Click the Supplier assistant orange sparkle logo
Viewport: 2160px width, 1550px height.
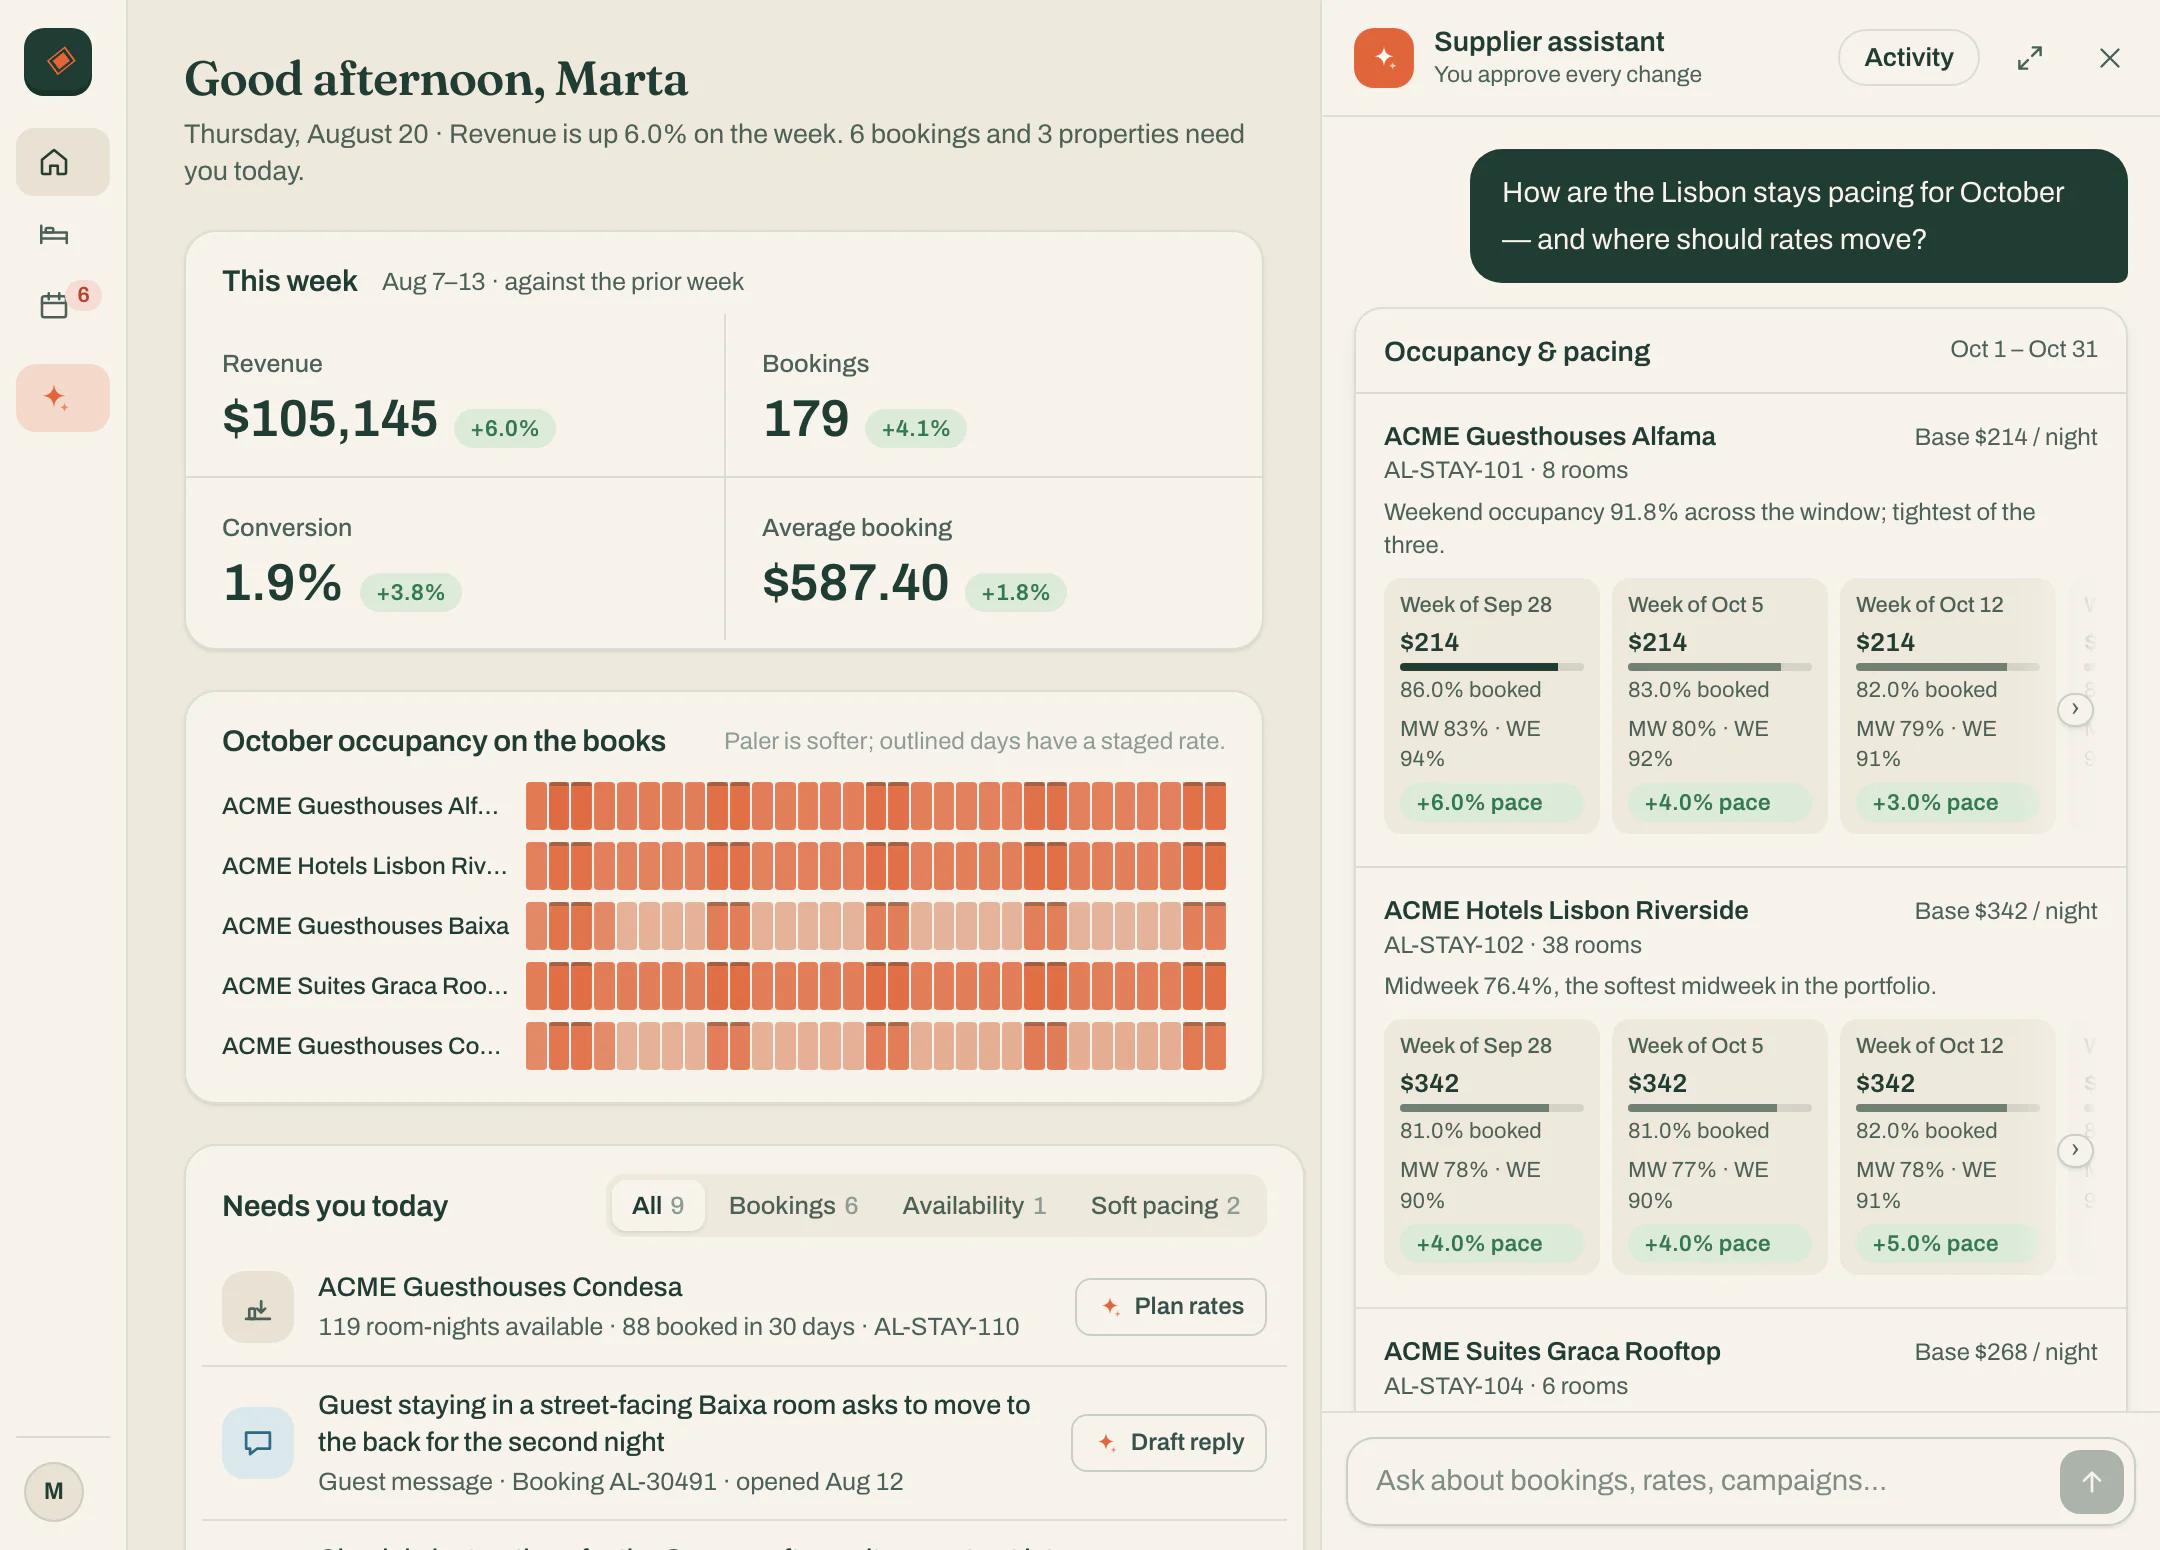point(1384,58)
